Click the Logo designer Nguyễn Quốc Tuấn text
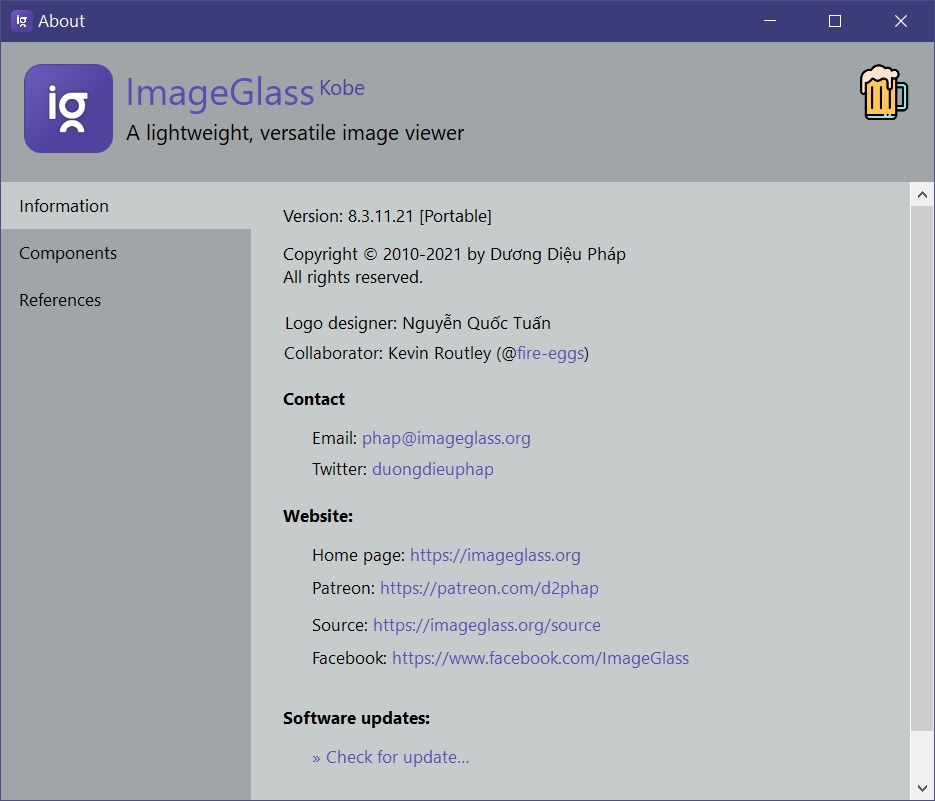The image size is (935, 801). click(417, 323)
